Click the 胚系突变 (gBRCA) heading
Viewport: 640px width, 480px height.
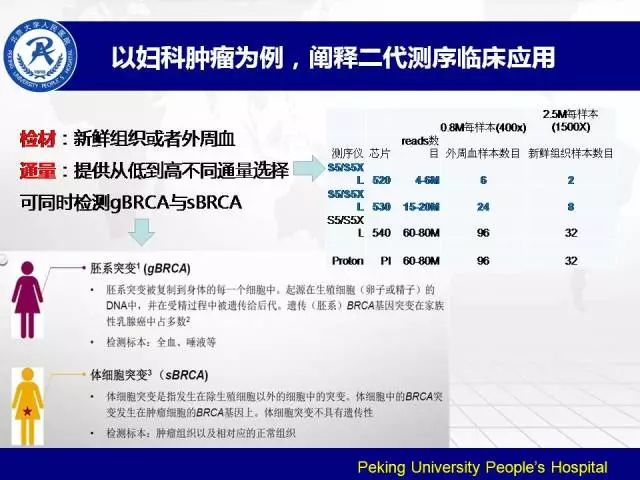tap(140, 269)
